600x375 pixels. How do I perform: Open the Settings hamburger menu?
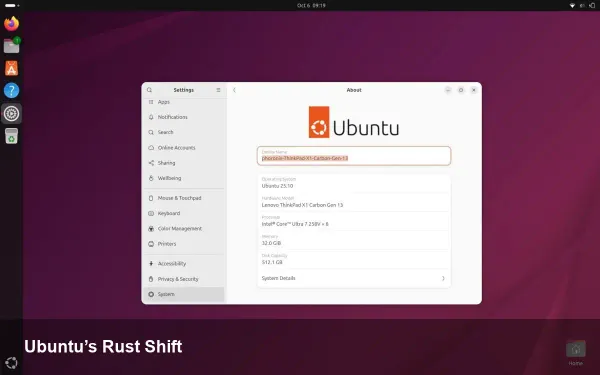pyautogui.click(x=218, y=90)
